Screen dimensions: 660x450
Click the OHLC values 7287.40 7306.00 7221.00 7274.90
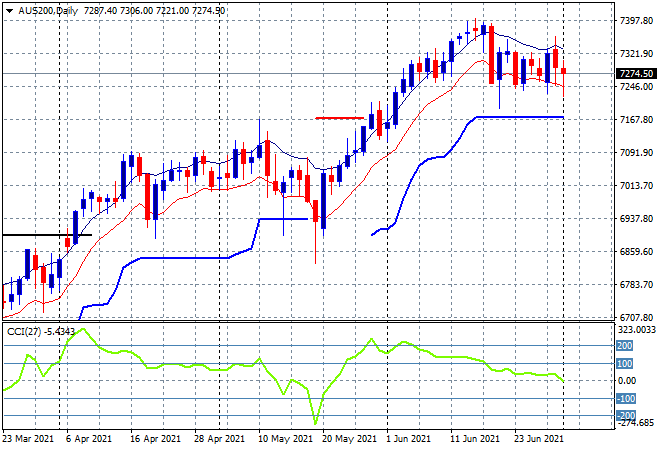154,11
